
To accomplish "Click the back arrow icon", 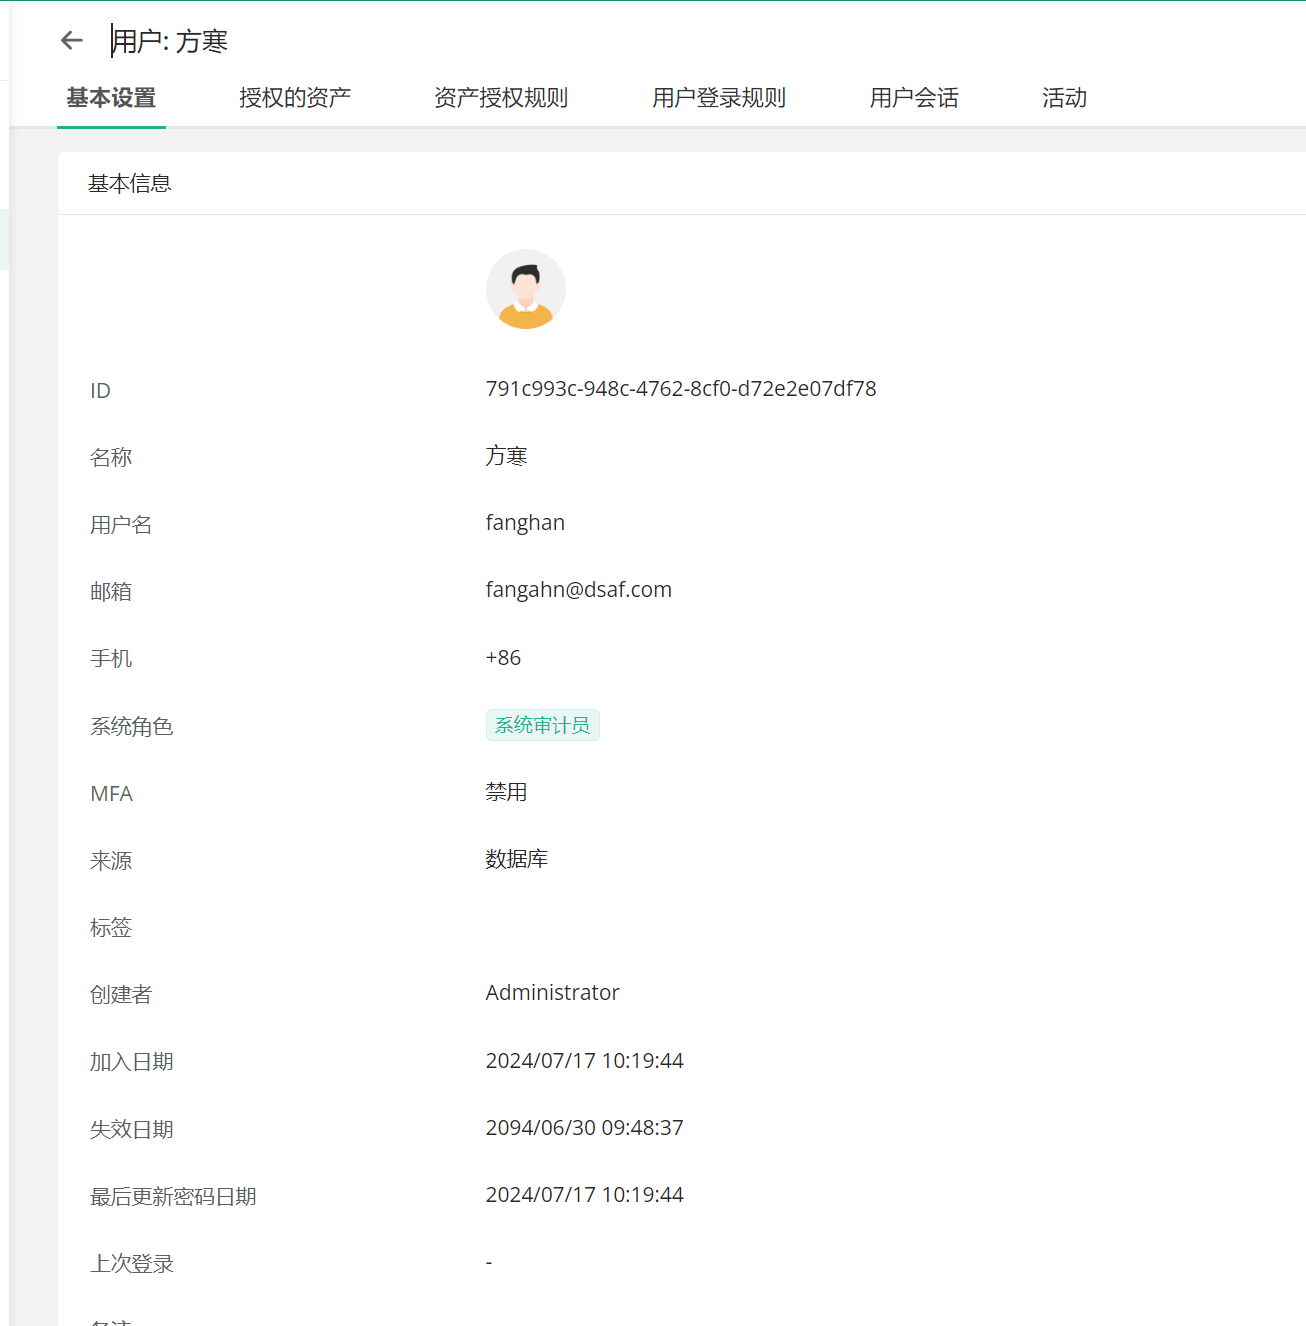I will (x=71, y=40).
